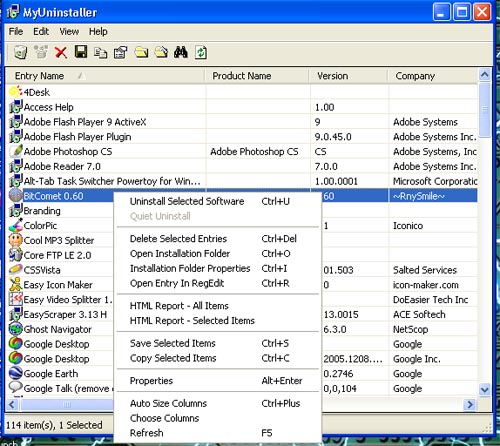Click the 4Desk row icon
This screenshot has height=446, width=500.
click(15, 92)
